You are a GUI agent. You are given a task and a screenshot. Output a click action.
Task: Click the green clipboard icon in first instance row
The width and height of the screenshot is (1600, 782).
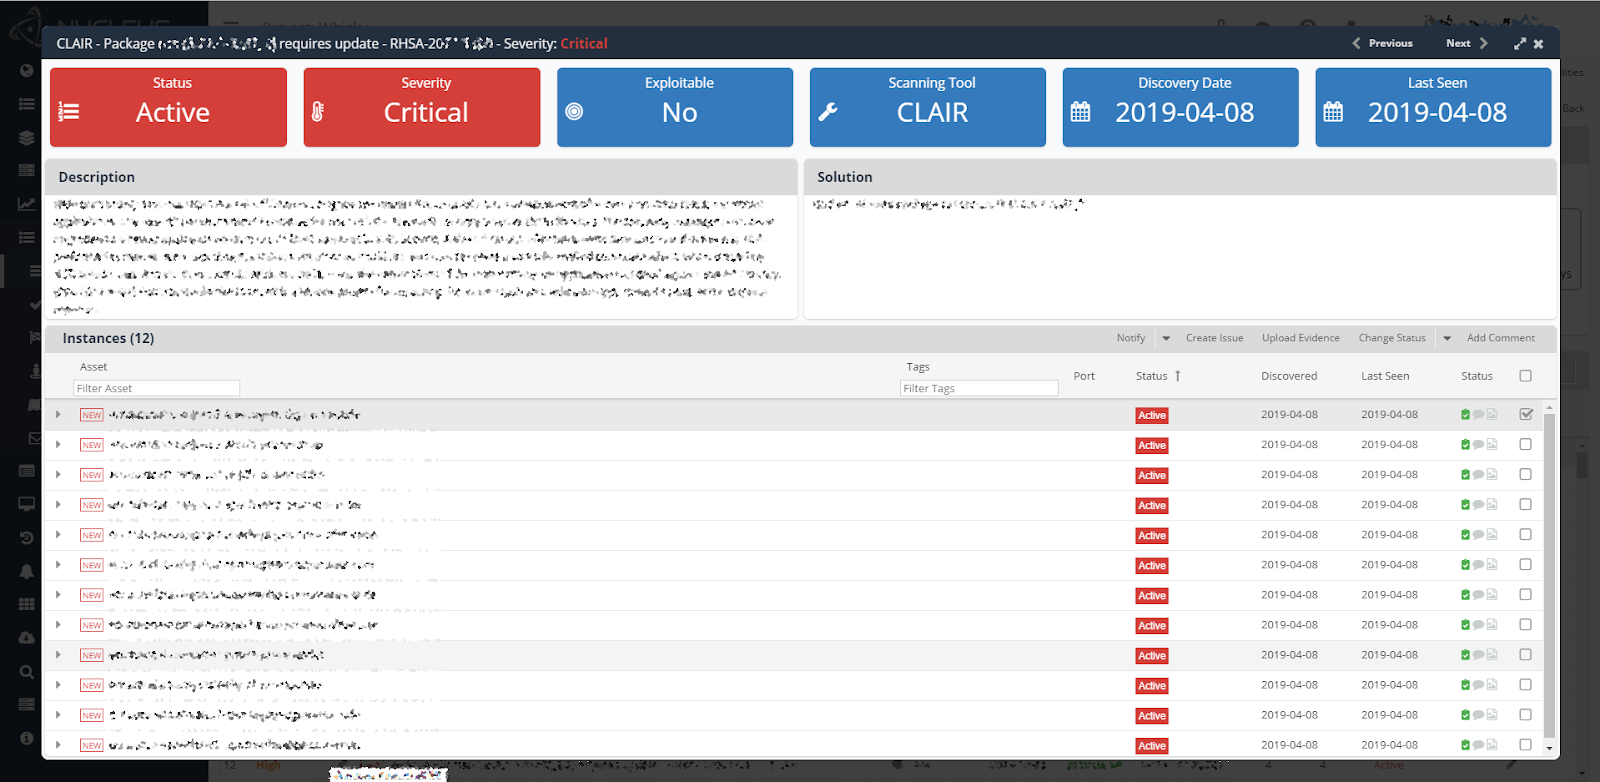coord(1466,415)
